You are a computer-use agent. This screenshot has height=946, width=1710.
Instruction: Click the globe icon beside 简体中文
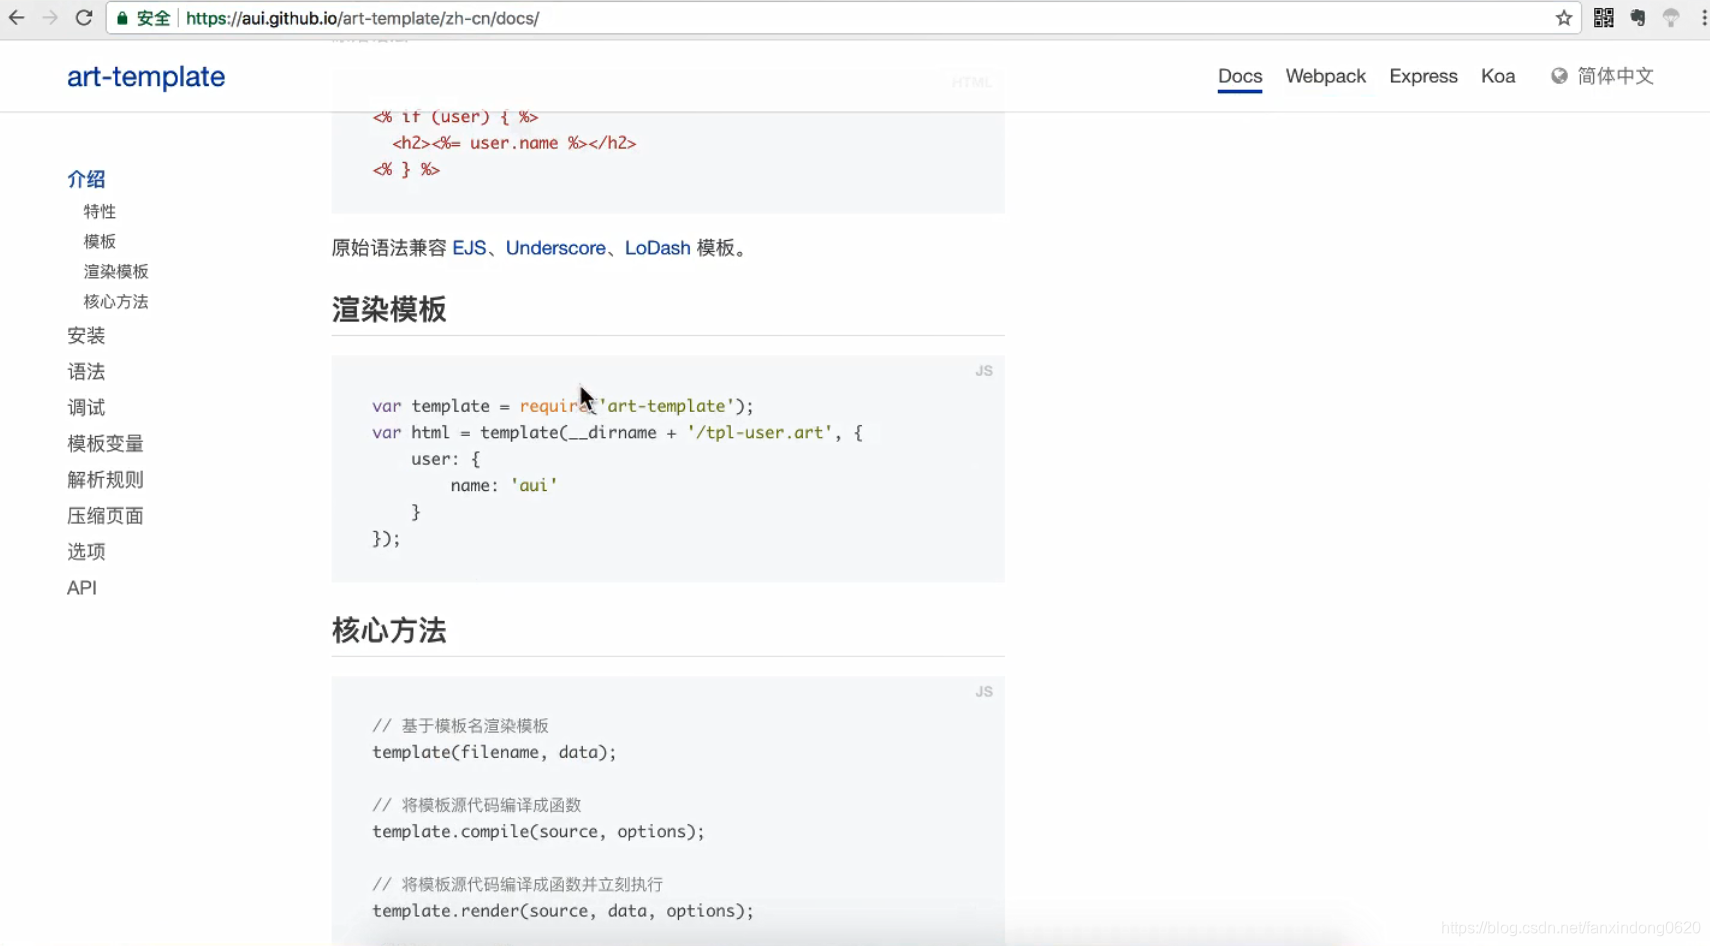[x=1557, y=75]
